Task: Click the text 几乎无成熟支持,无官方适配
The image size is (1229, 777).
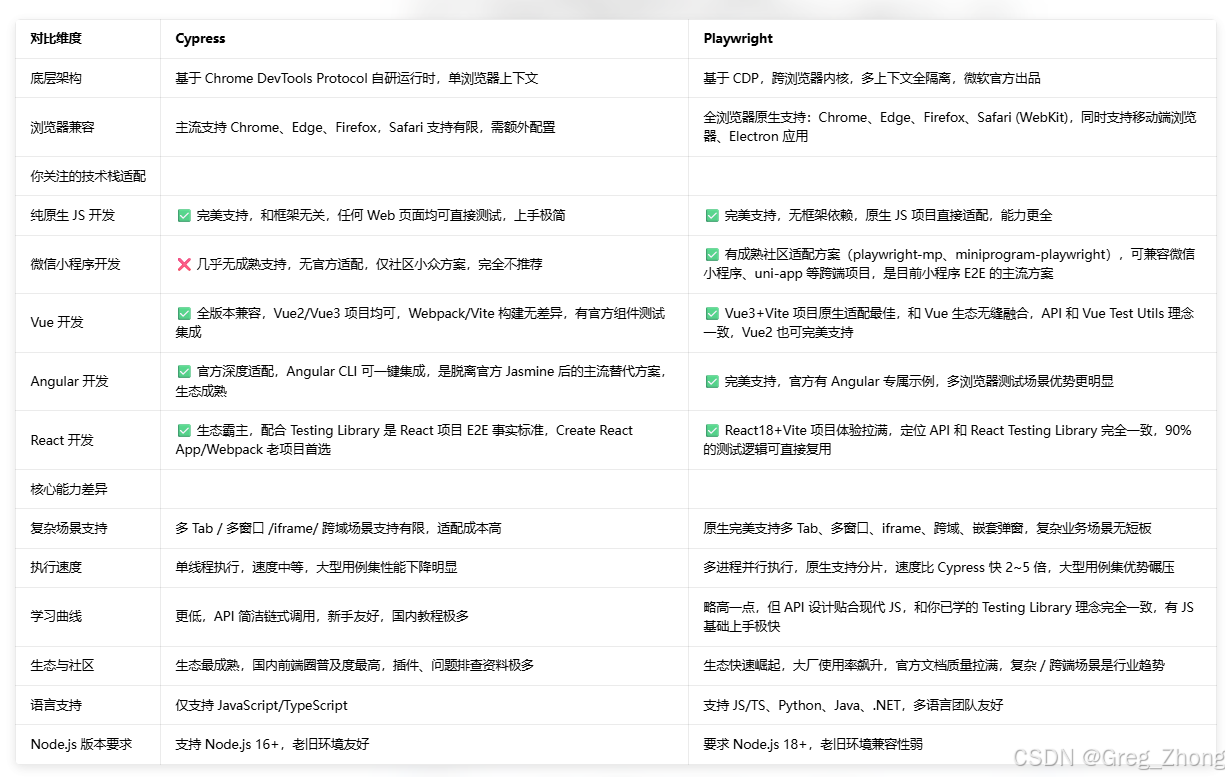Action: (x=283, y=265)
